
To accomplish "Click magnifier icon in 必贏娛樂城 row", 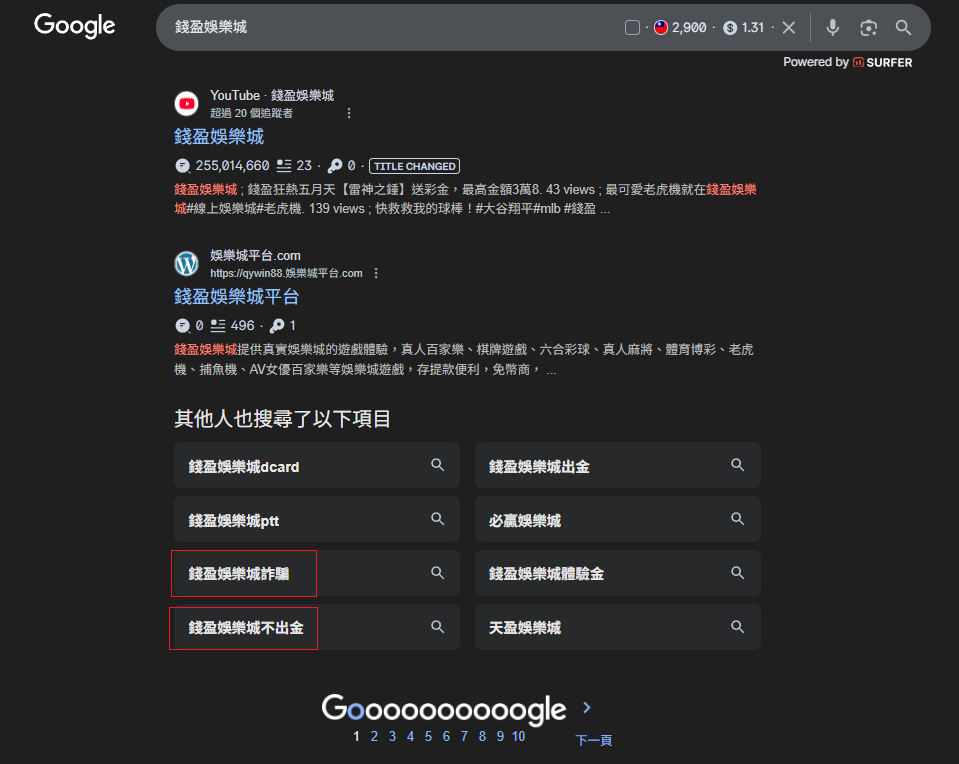I will point(738,519).
